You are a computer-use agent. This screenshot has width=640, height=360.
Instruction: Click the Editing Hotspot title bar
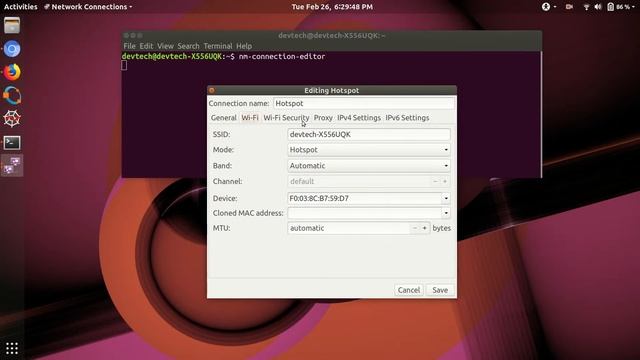pyautogui.click(x=332, y=90)
